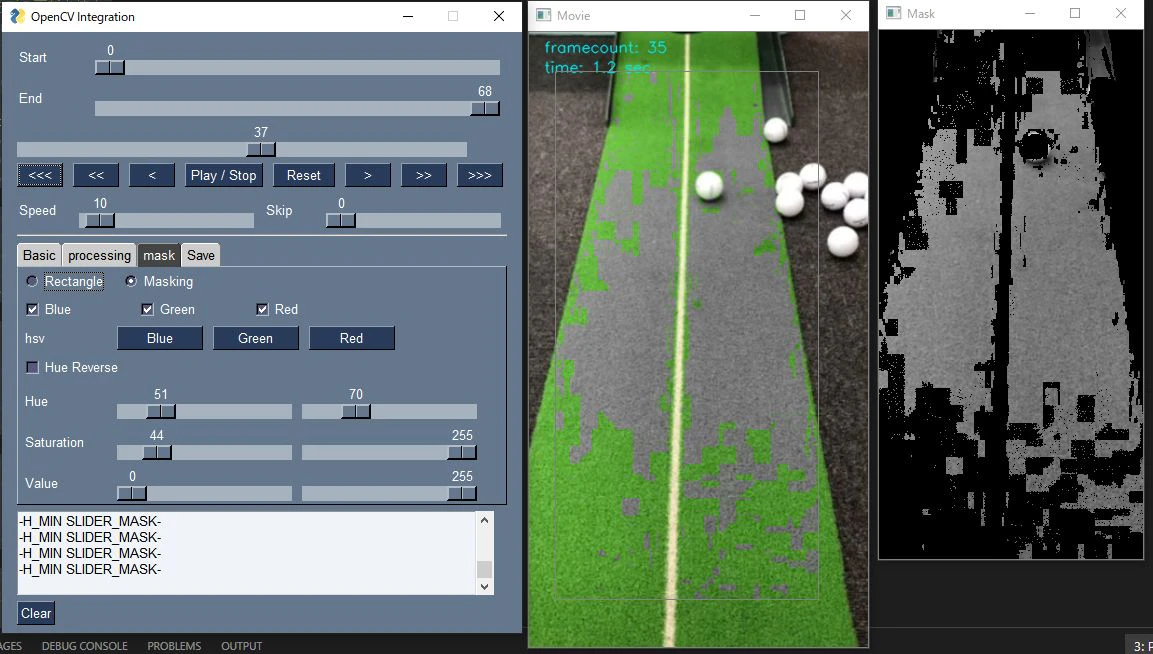This screenshot has height=654, width=1153.
Task: Click the Hue maximum slider handle at 70
Action: click(x=356, y=411)
